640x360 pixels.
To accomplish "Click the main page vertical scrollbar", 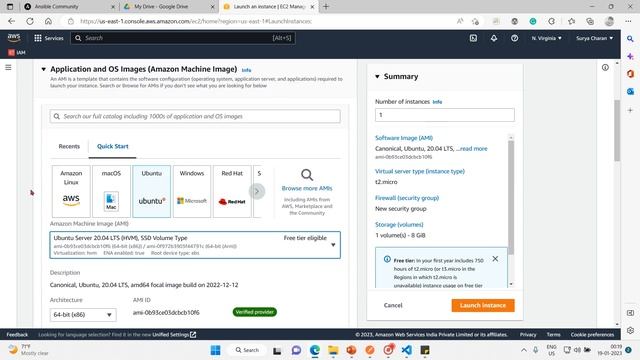I will 617,131.
